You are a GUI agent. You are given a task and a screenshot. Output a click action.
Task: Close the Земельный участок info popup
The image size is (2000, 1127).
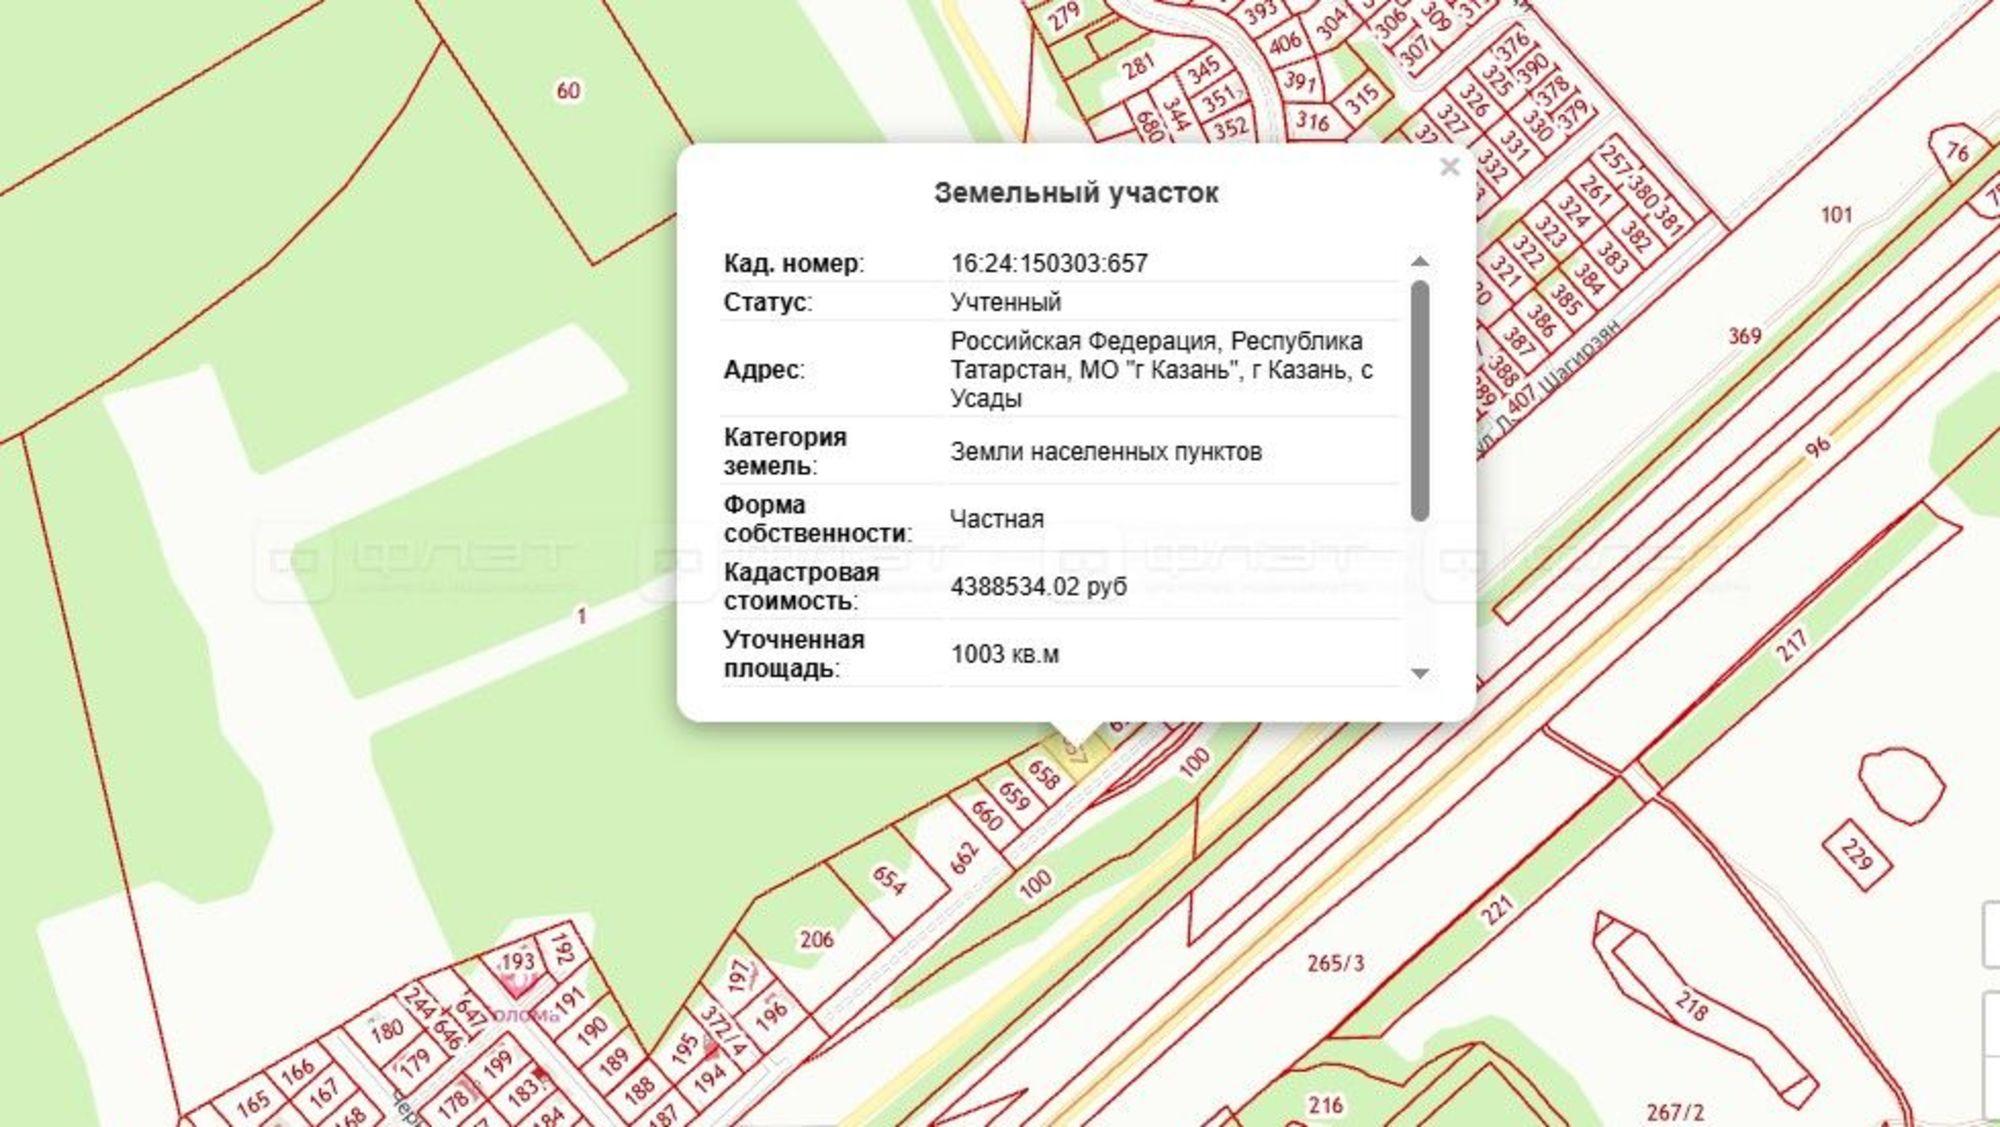click(x=1449, y=167)
